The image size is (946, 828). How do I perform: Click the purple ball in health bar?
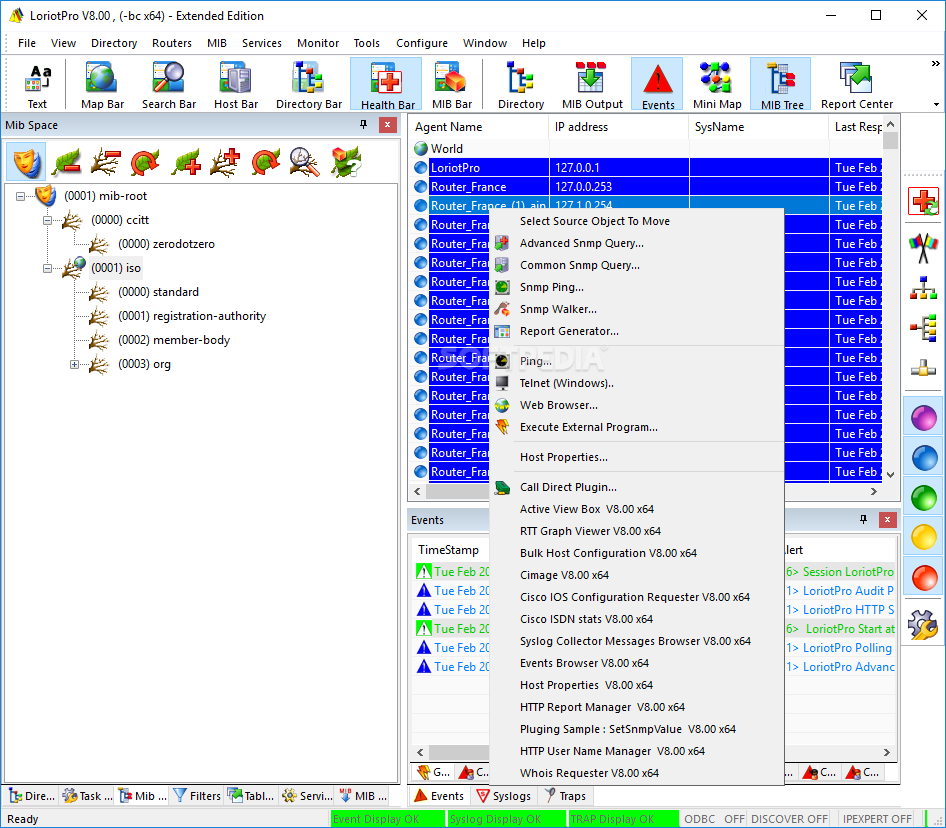coord(923,418)
